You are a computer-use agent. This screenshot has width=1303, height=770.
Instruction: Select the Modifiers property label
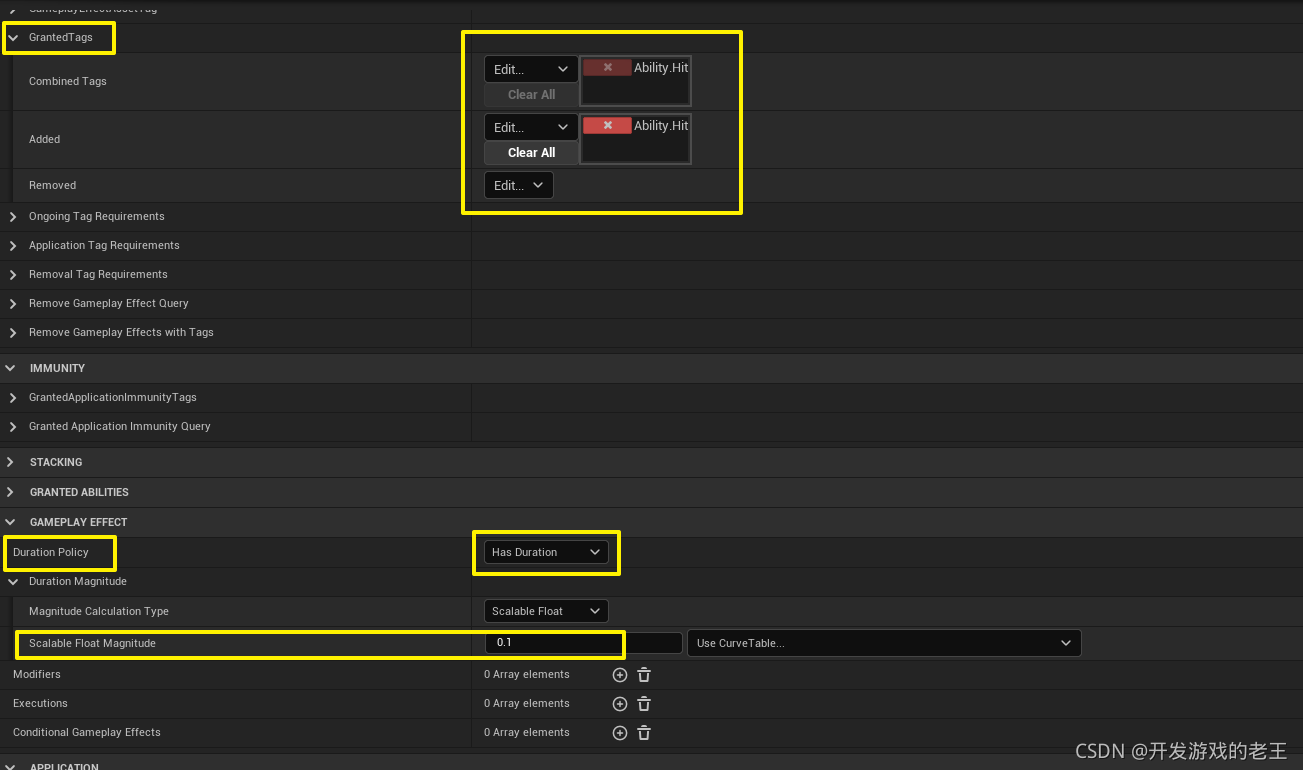click(x=37, y=675)
